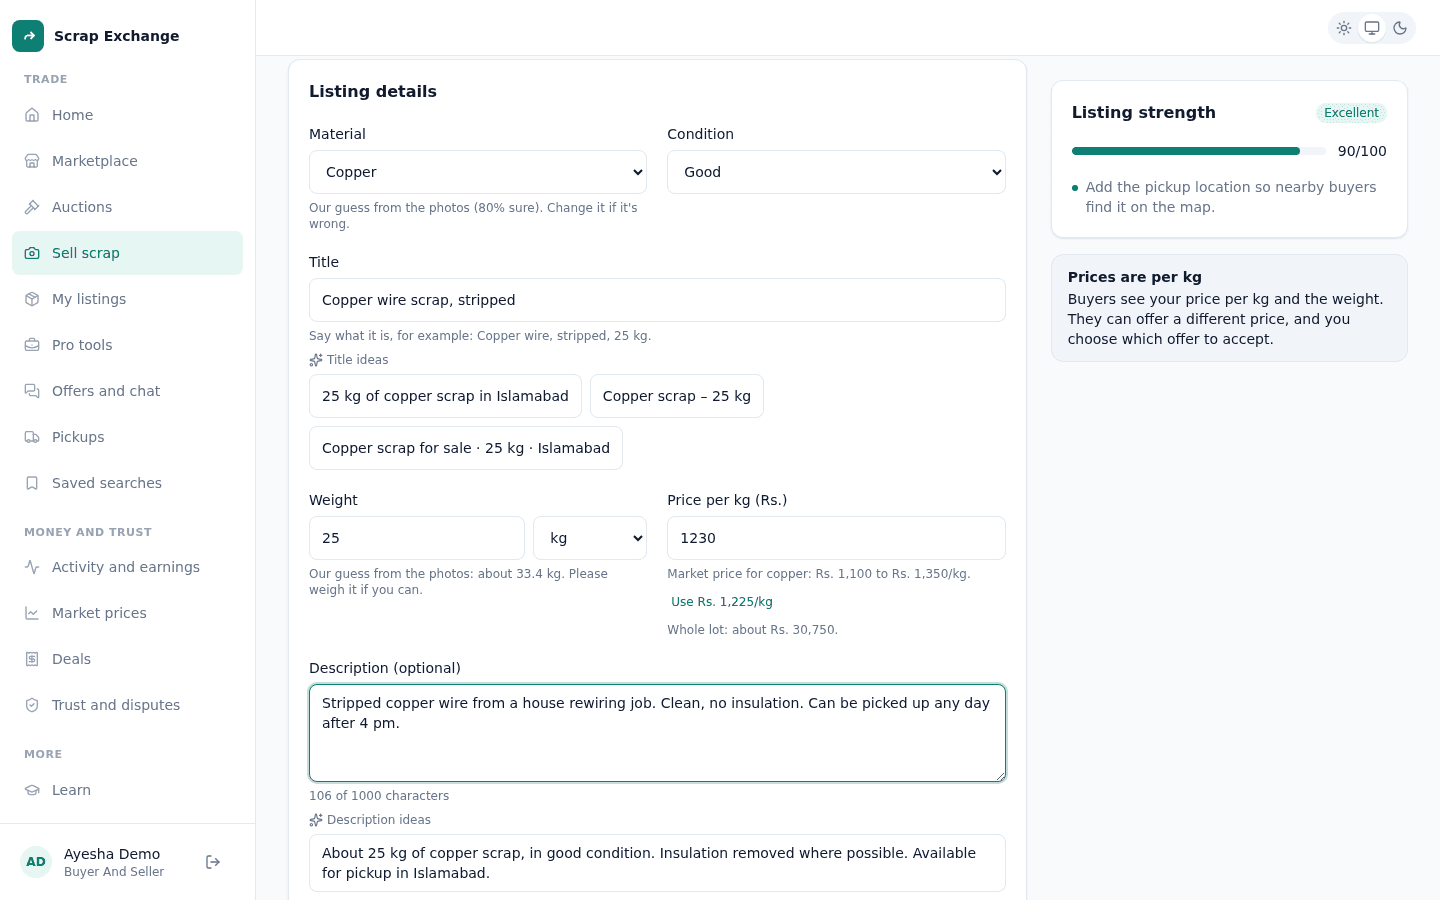This screenshot has height=900, width=1440.
Task: Click the Excellent badge
Action: 1351,113
